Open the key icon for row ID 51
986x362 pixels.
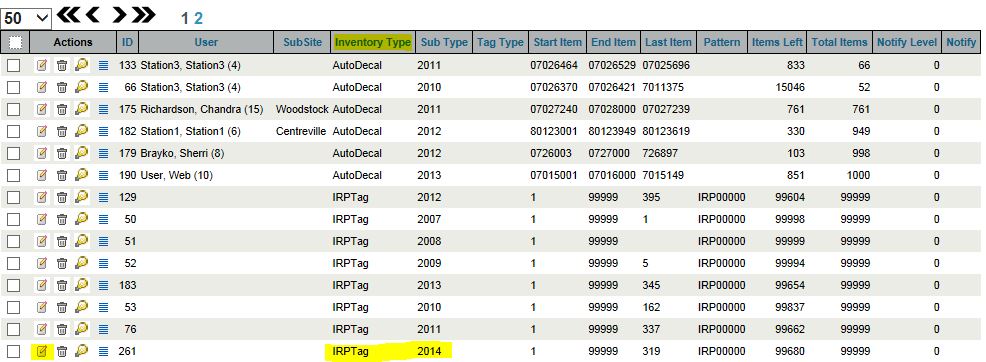(82, 241)
